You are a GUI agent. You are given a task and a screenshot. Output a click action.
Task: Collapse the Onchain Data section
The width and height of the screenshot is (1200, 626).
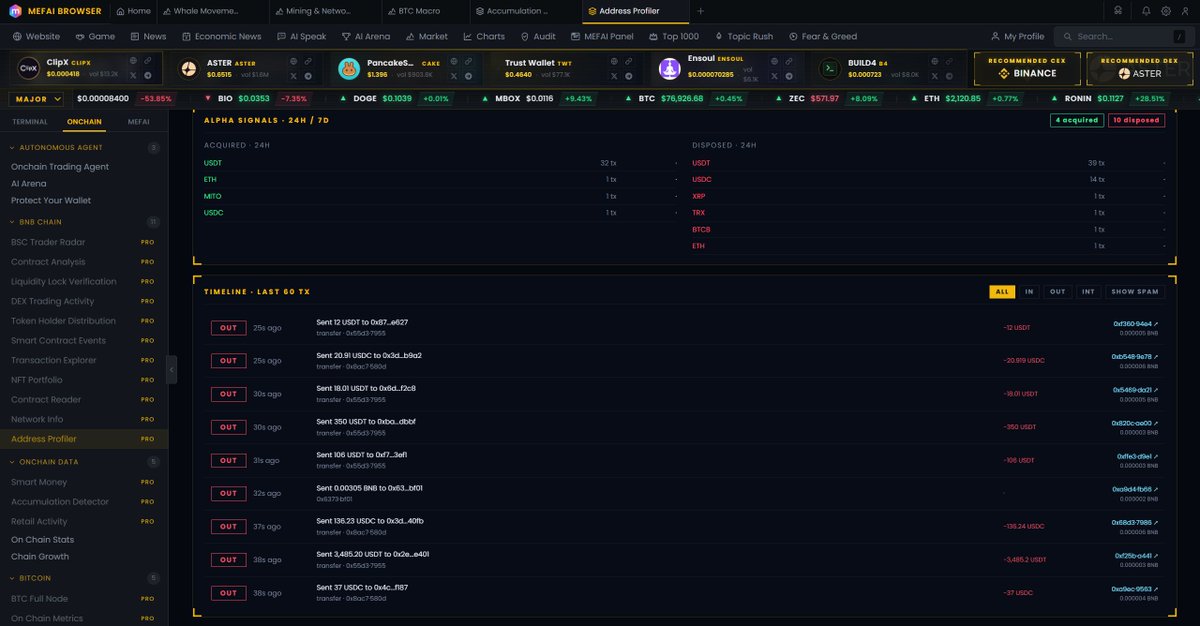pyautogui.click(x=84, y=462)
